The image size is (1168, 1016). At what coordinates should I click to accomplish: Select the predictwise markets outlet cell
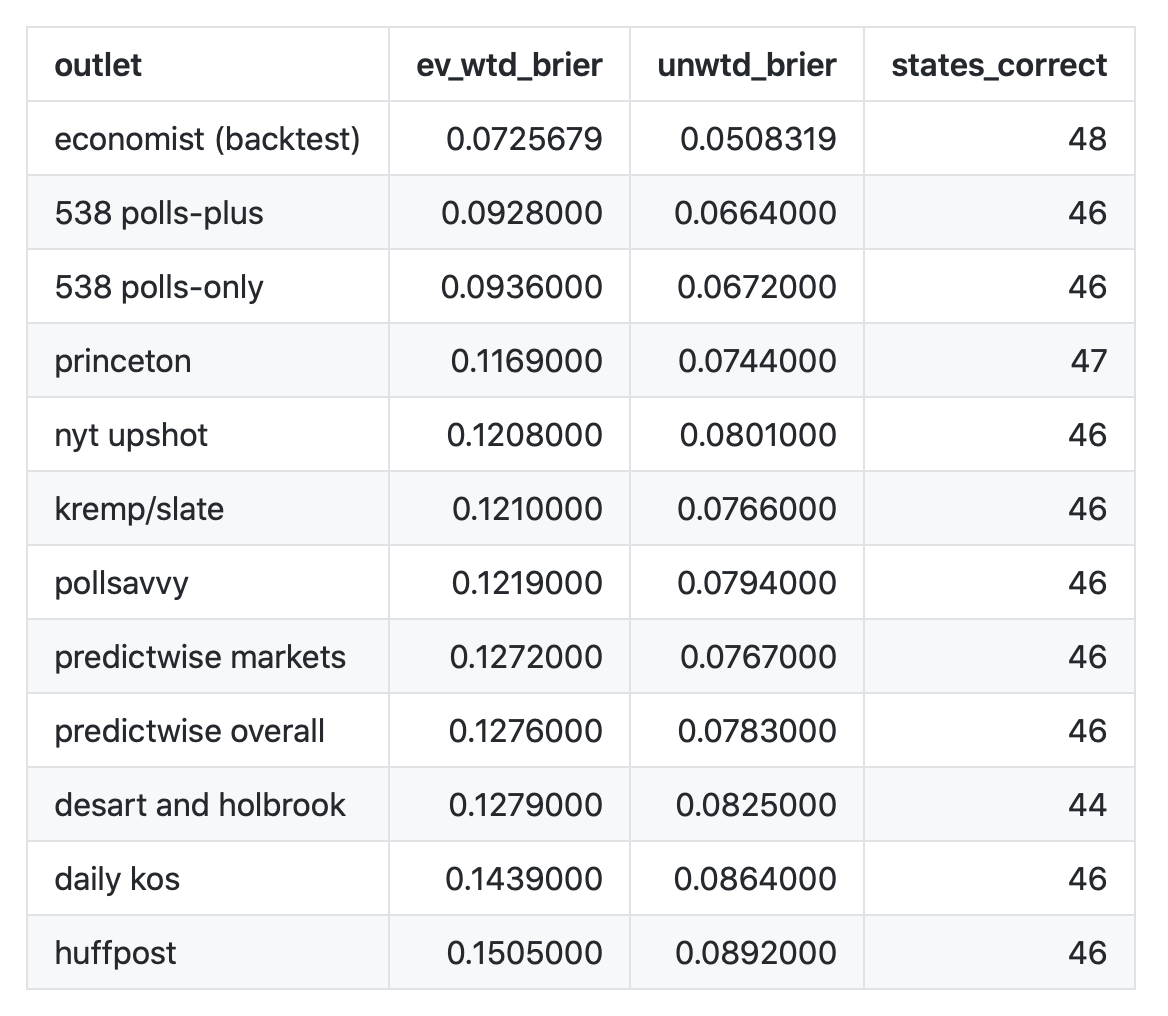click(x=200, y=657)
